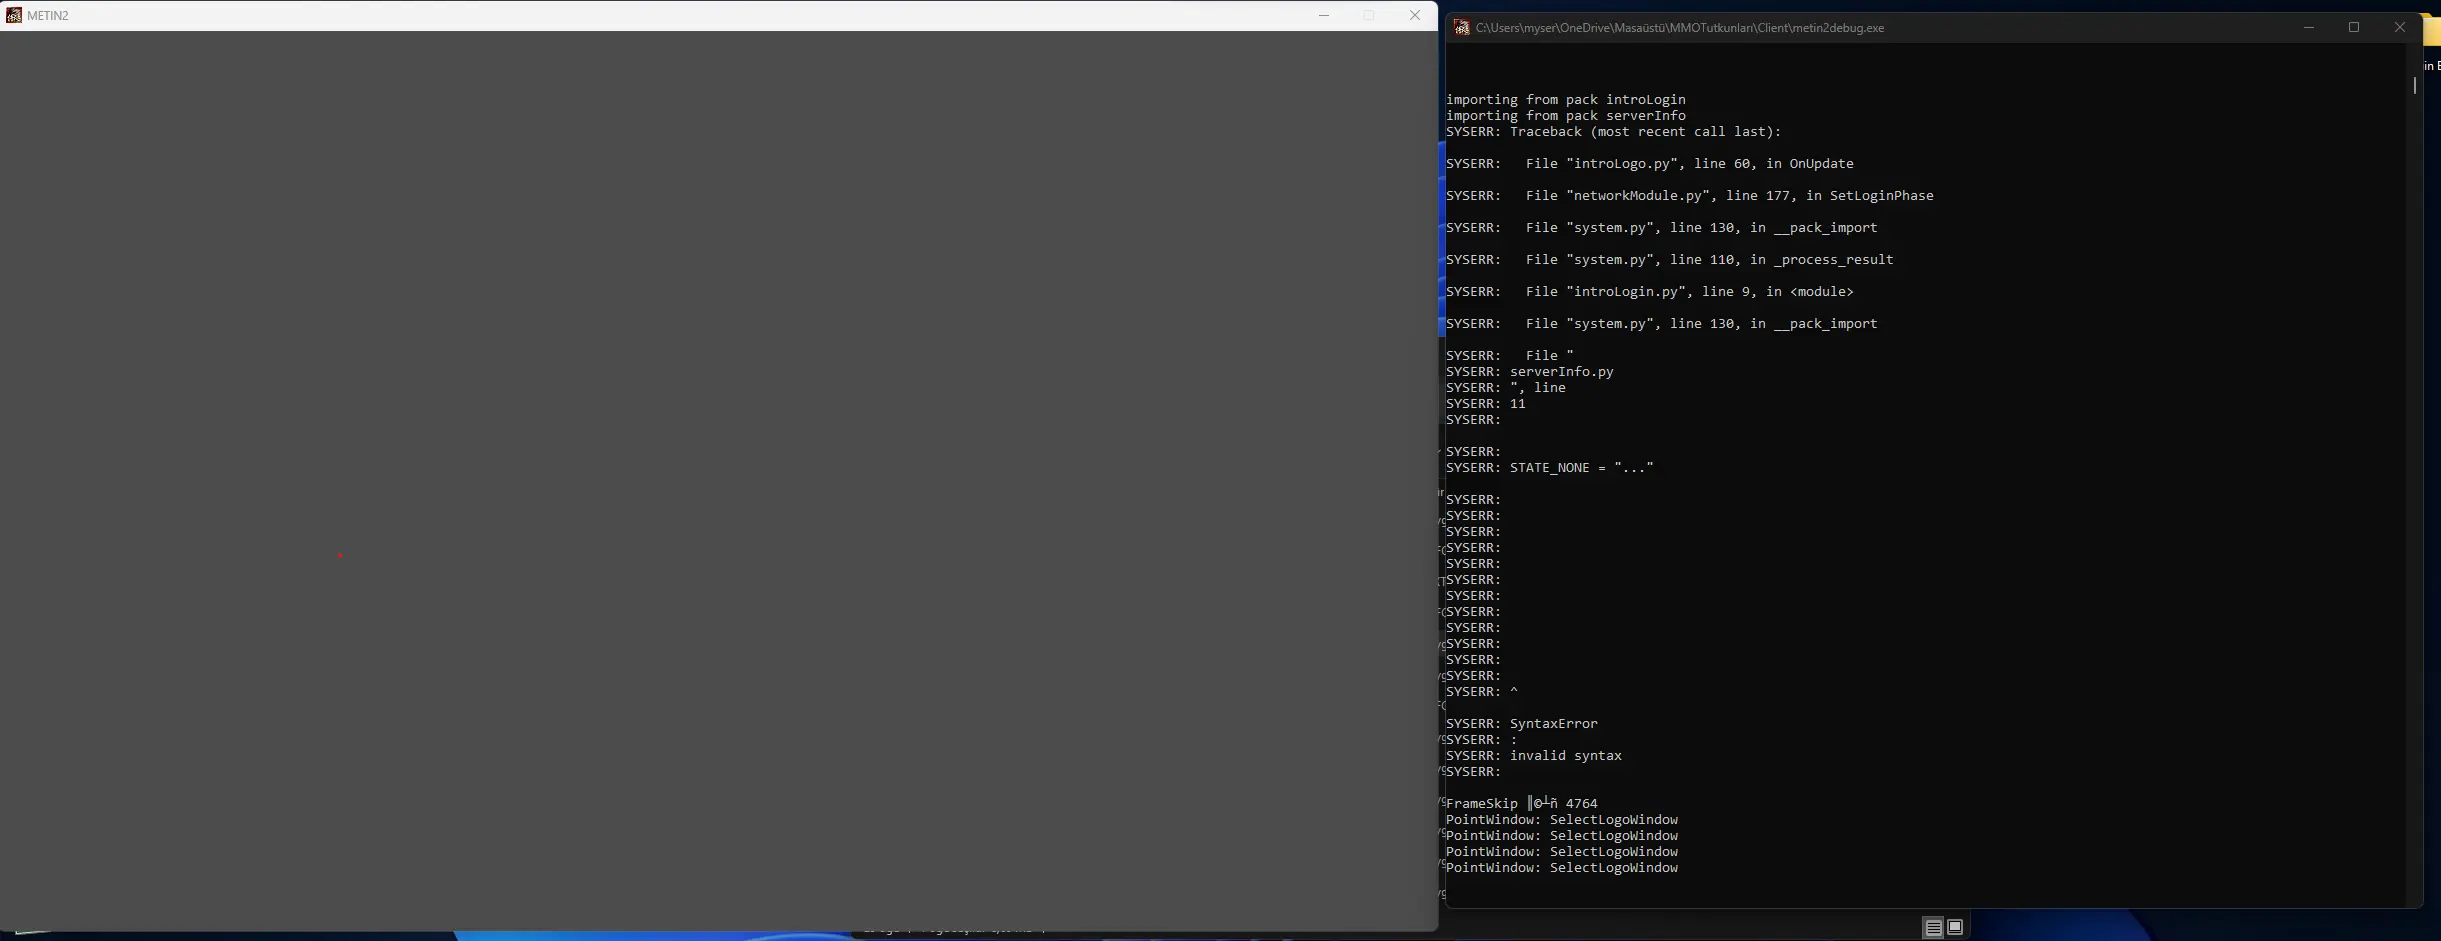Click the 'SYSERR: ", line' text

point(1506,388)
